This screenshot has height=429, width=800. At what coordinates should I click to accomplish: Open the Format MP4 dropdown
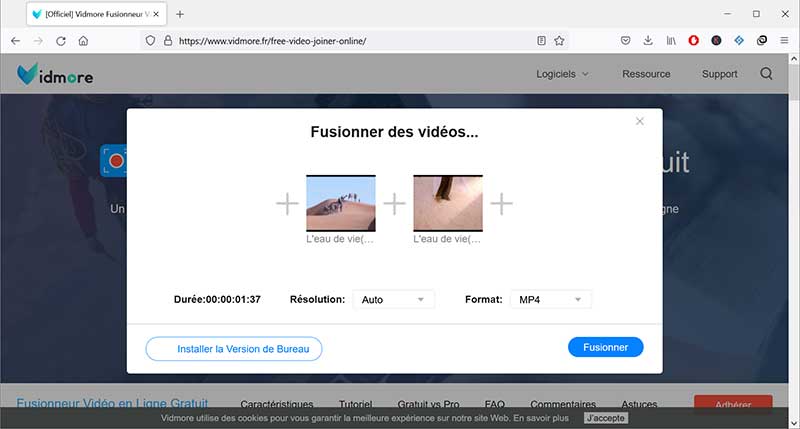point(551,299)
